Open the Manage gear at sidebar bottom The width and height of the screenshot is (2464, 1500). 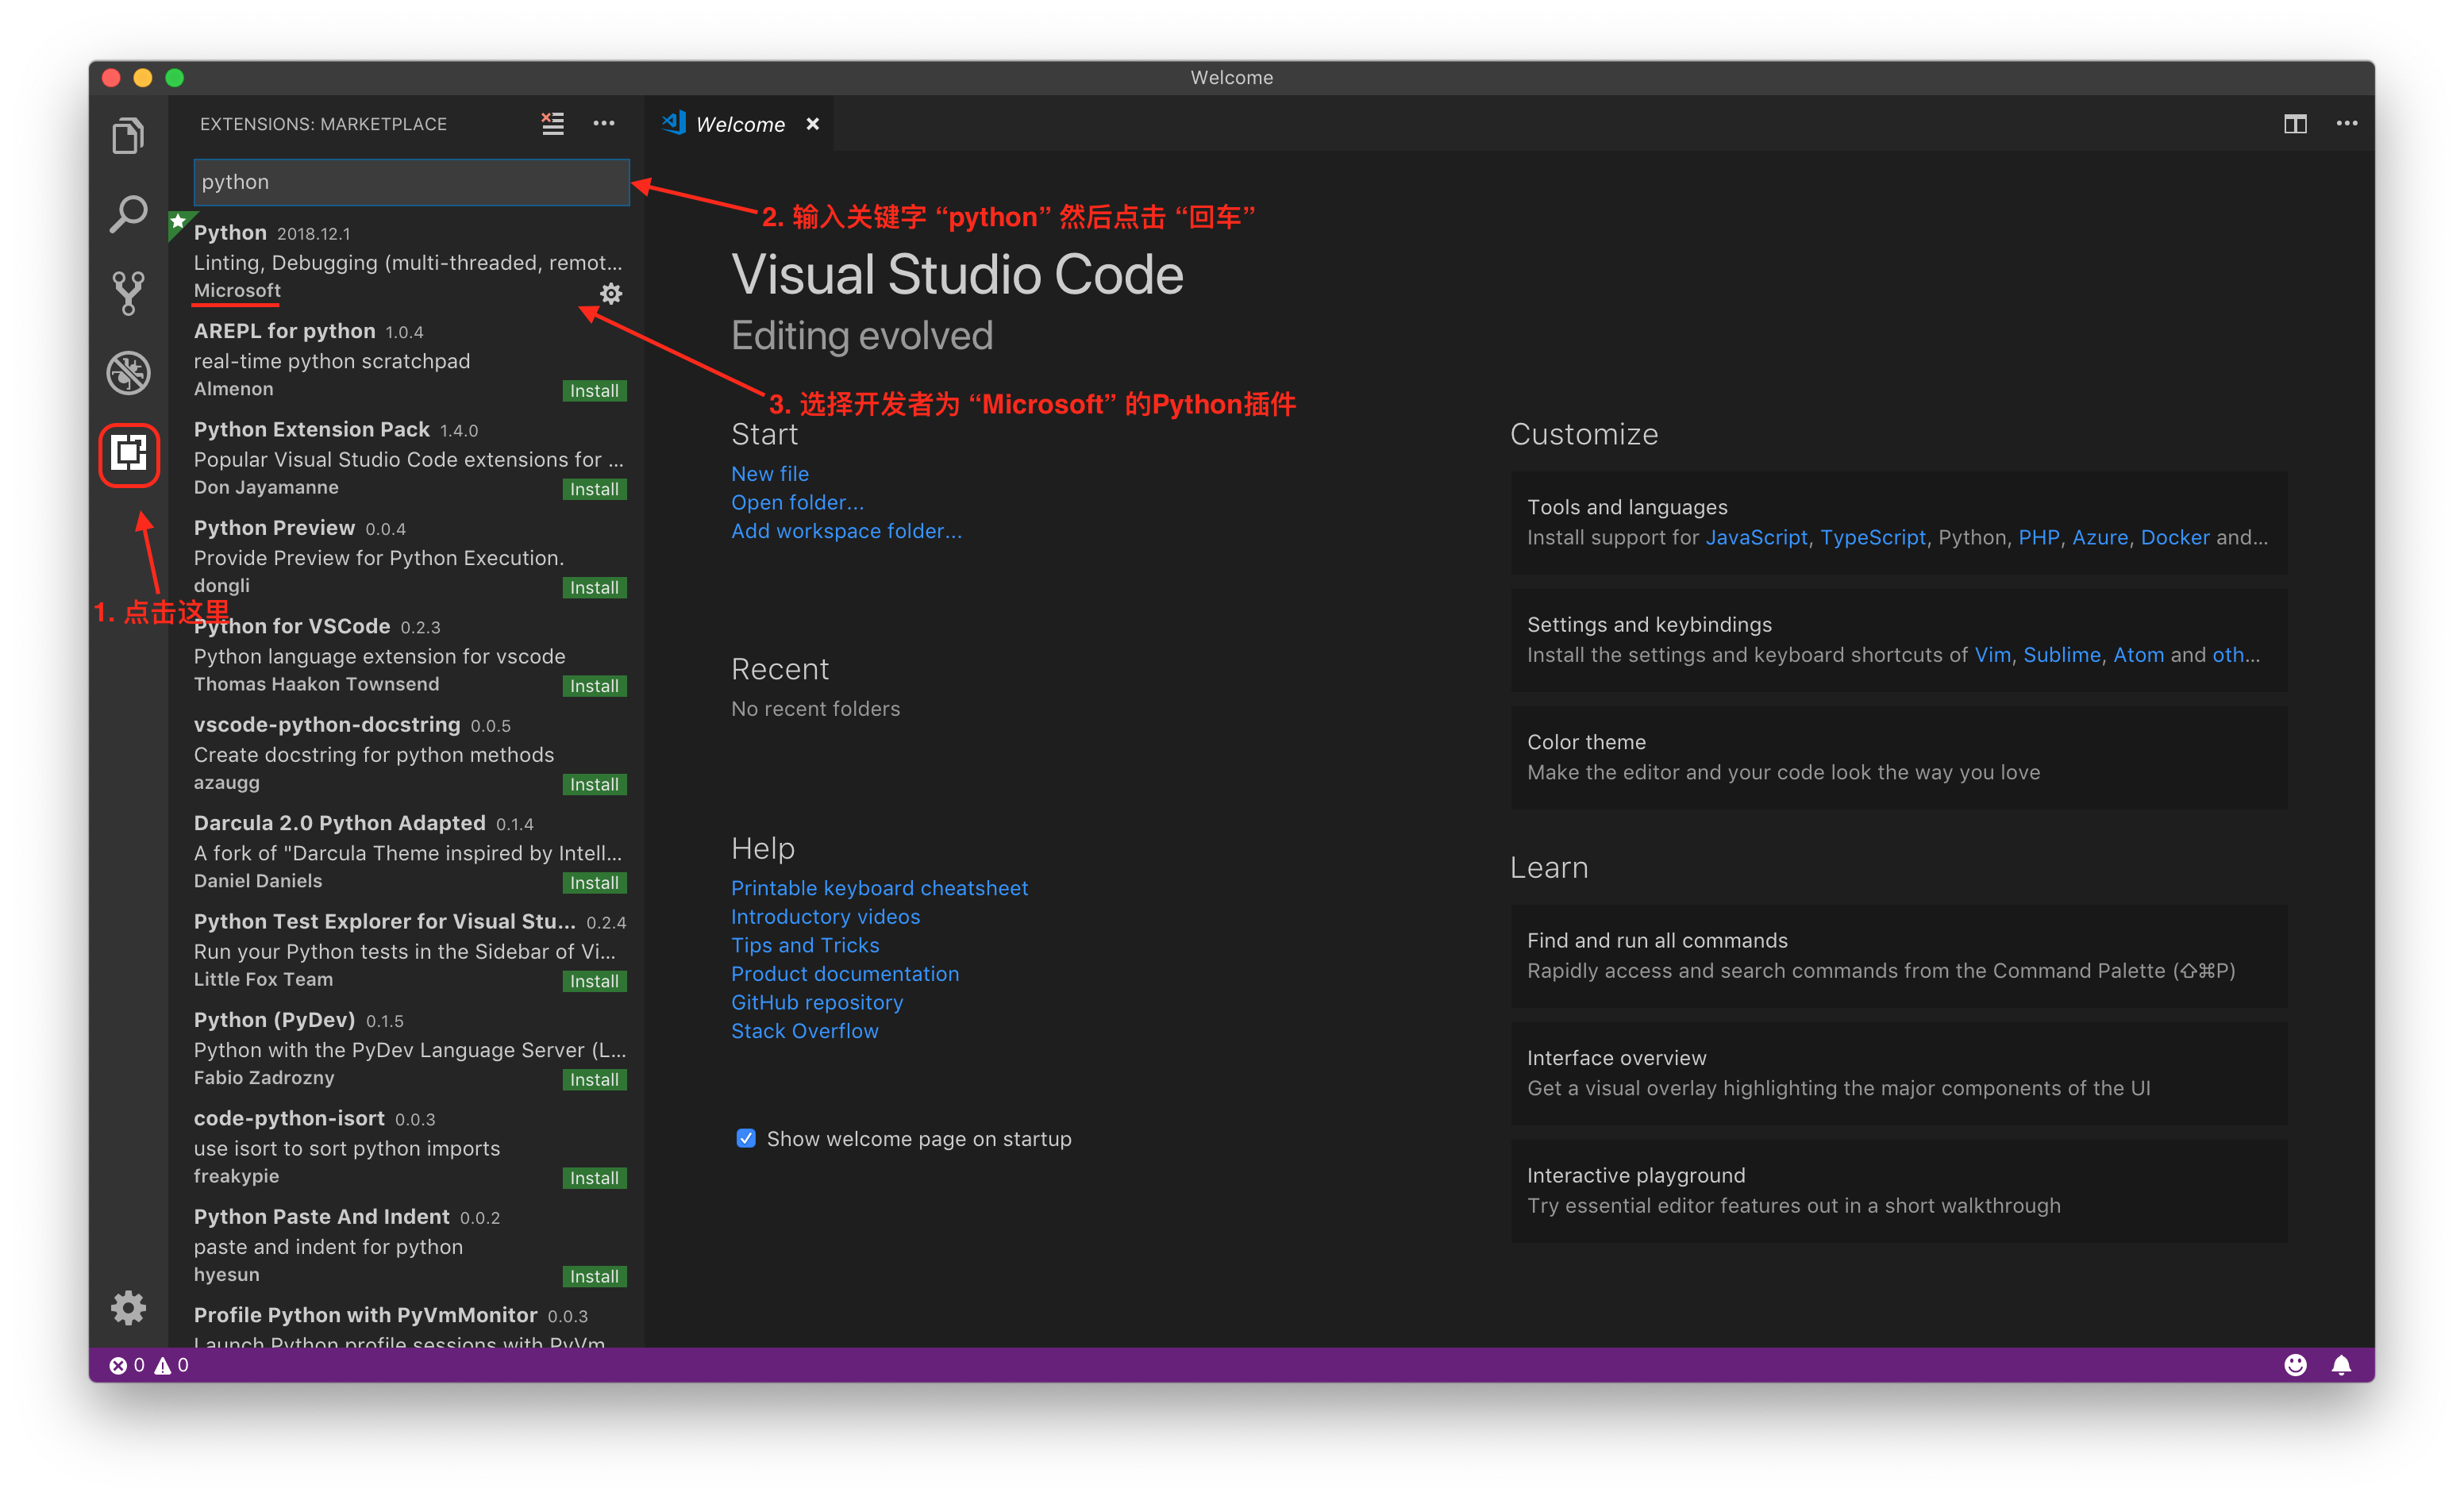pyautogui.click(x=128, y=1307)
